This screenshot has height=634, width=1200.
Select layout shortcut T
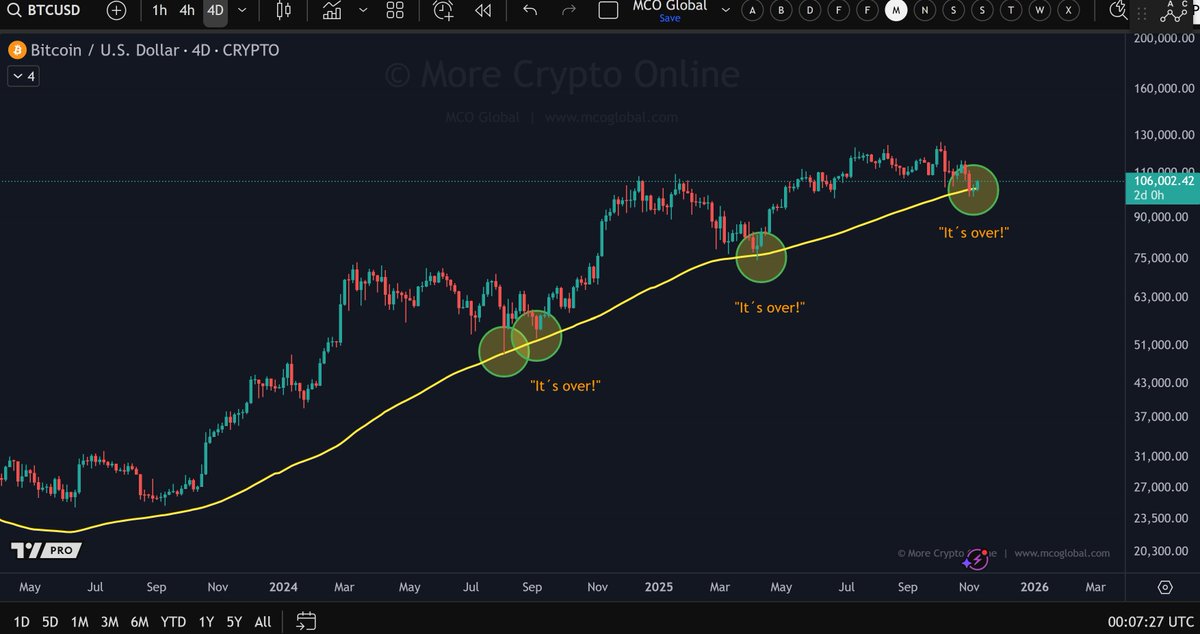pyautogui.click(x=1013, y=11)
